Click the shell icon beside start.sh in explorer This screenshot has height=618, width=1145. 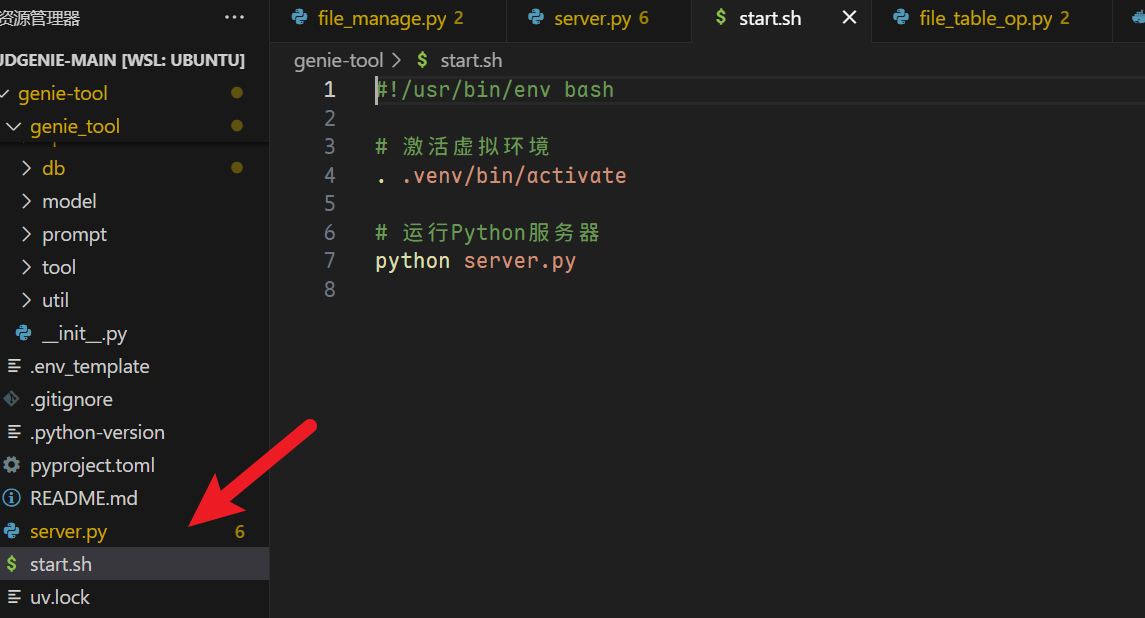pos(12,564)
